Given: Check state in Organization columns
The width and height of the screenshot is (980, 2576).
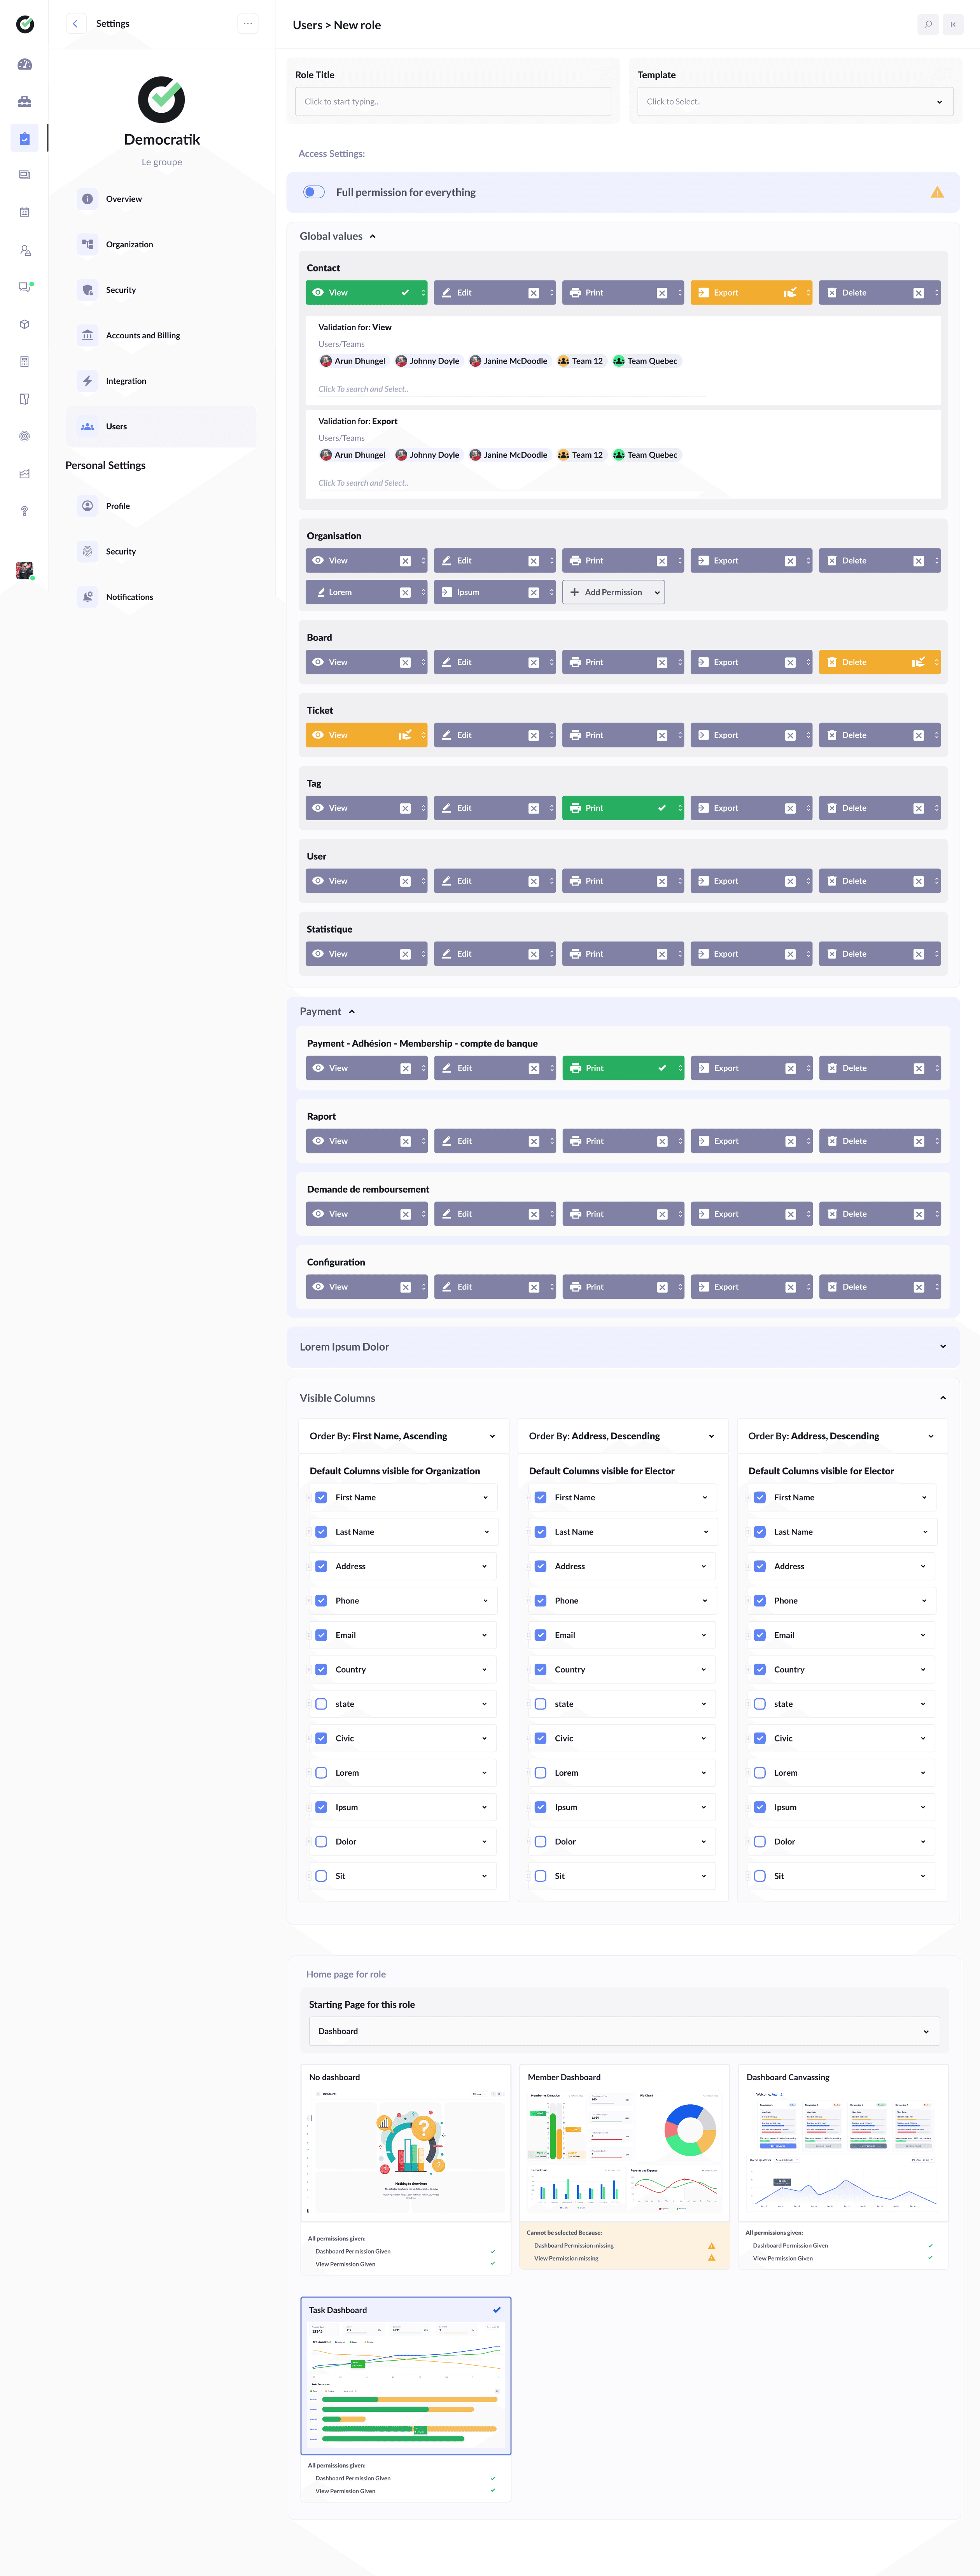Looking at the screenshot, I should click(321, 1704).
